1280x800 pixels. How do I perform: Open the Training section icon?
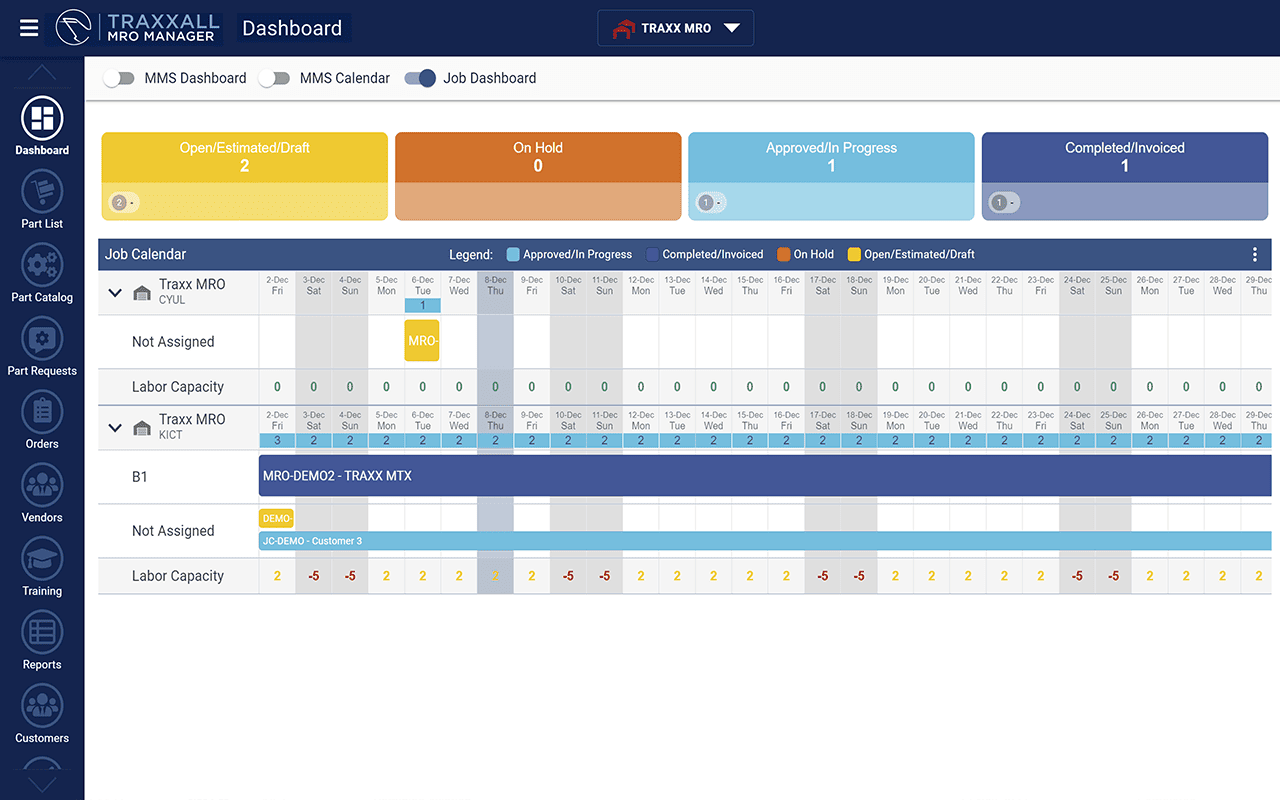[x=42, y=559]
